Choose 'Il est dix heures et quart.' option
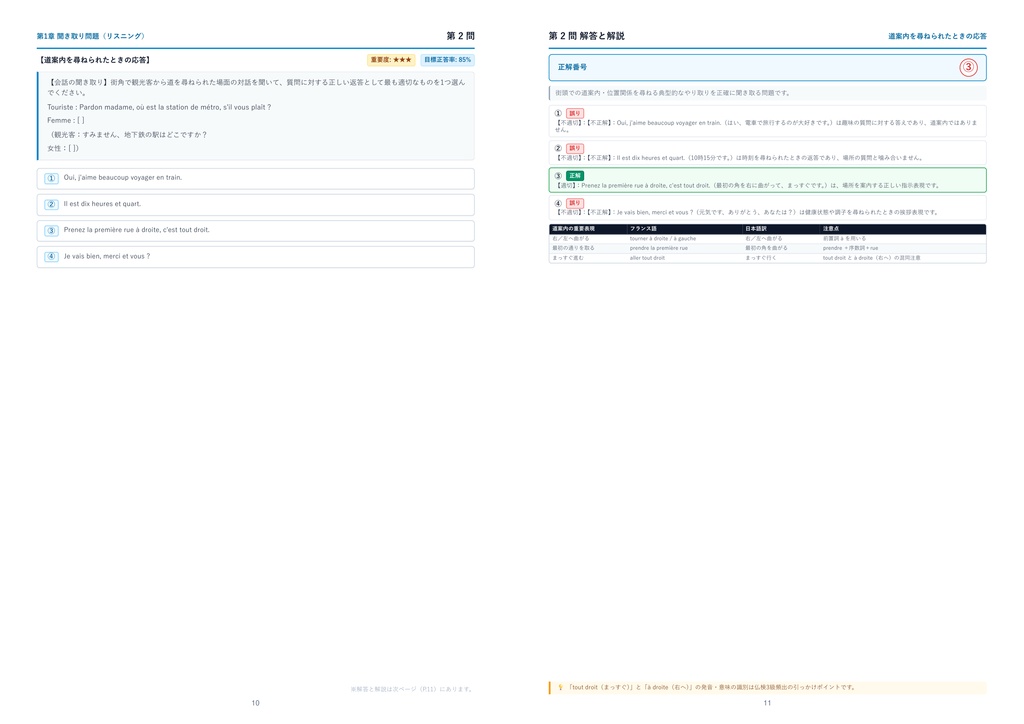This screenshot has height=724, width=1024. point(255,204)
